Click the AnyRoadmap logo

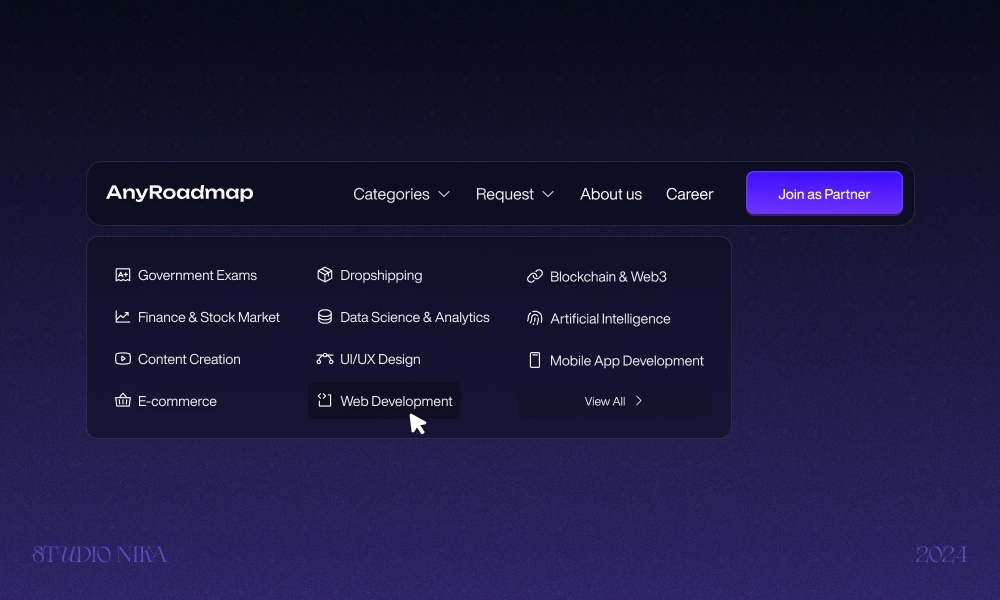(x=180, y=193)
